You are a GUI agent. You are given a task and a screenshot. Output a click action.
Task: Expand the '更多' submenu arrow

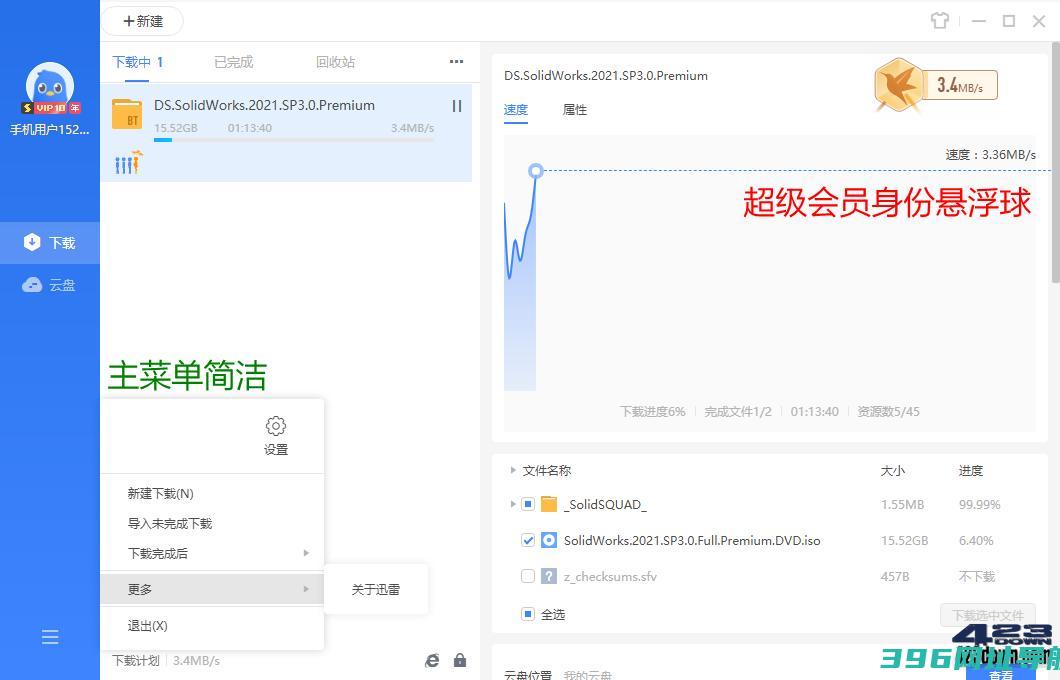coord(306,589)
